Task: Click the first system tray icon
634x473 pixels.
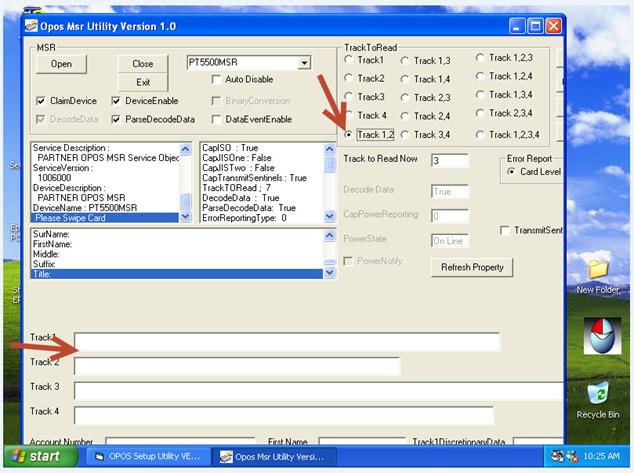Action: (557, 456)
